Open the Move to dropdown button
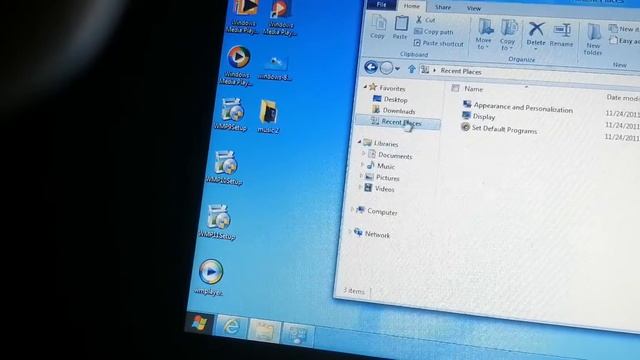Viewport: 640px width, 360px height. click(484, 34)
